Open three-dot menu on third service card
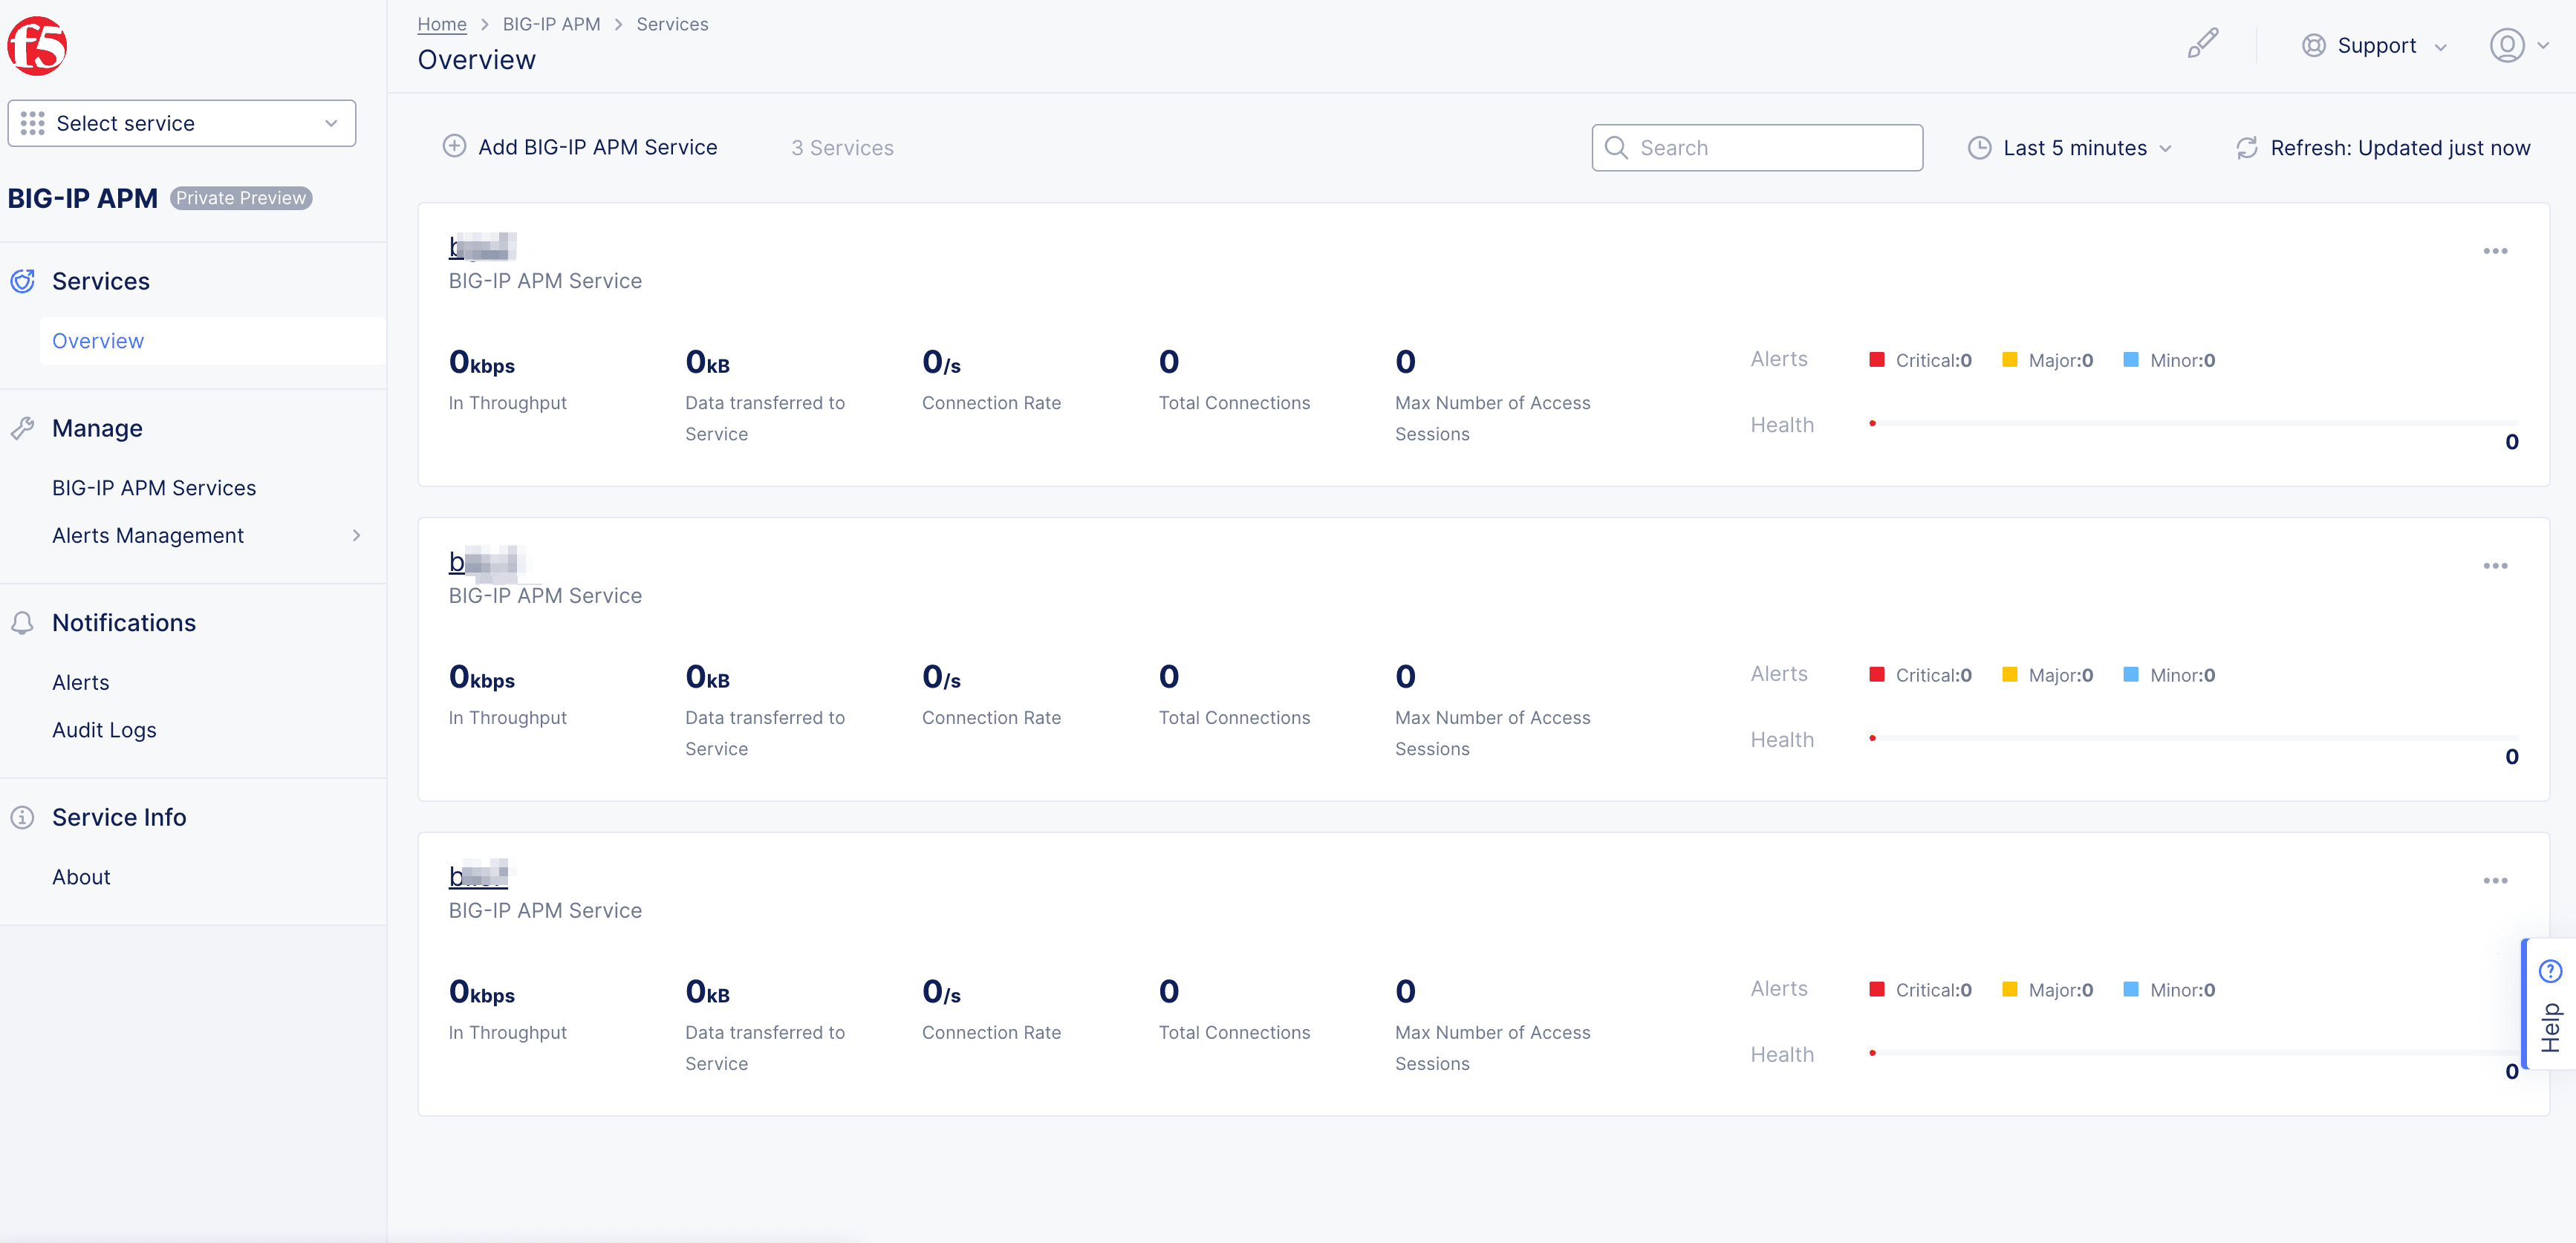The height and width of the screenshot is (1243, 2576). [x=2494, y=881]
